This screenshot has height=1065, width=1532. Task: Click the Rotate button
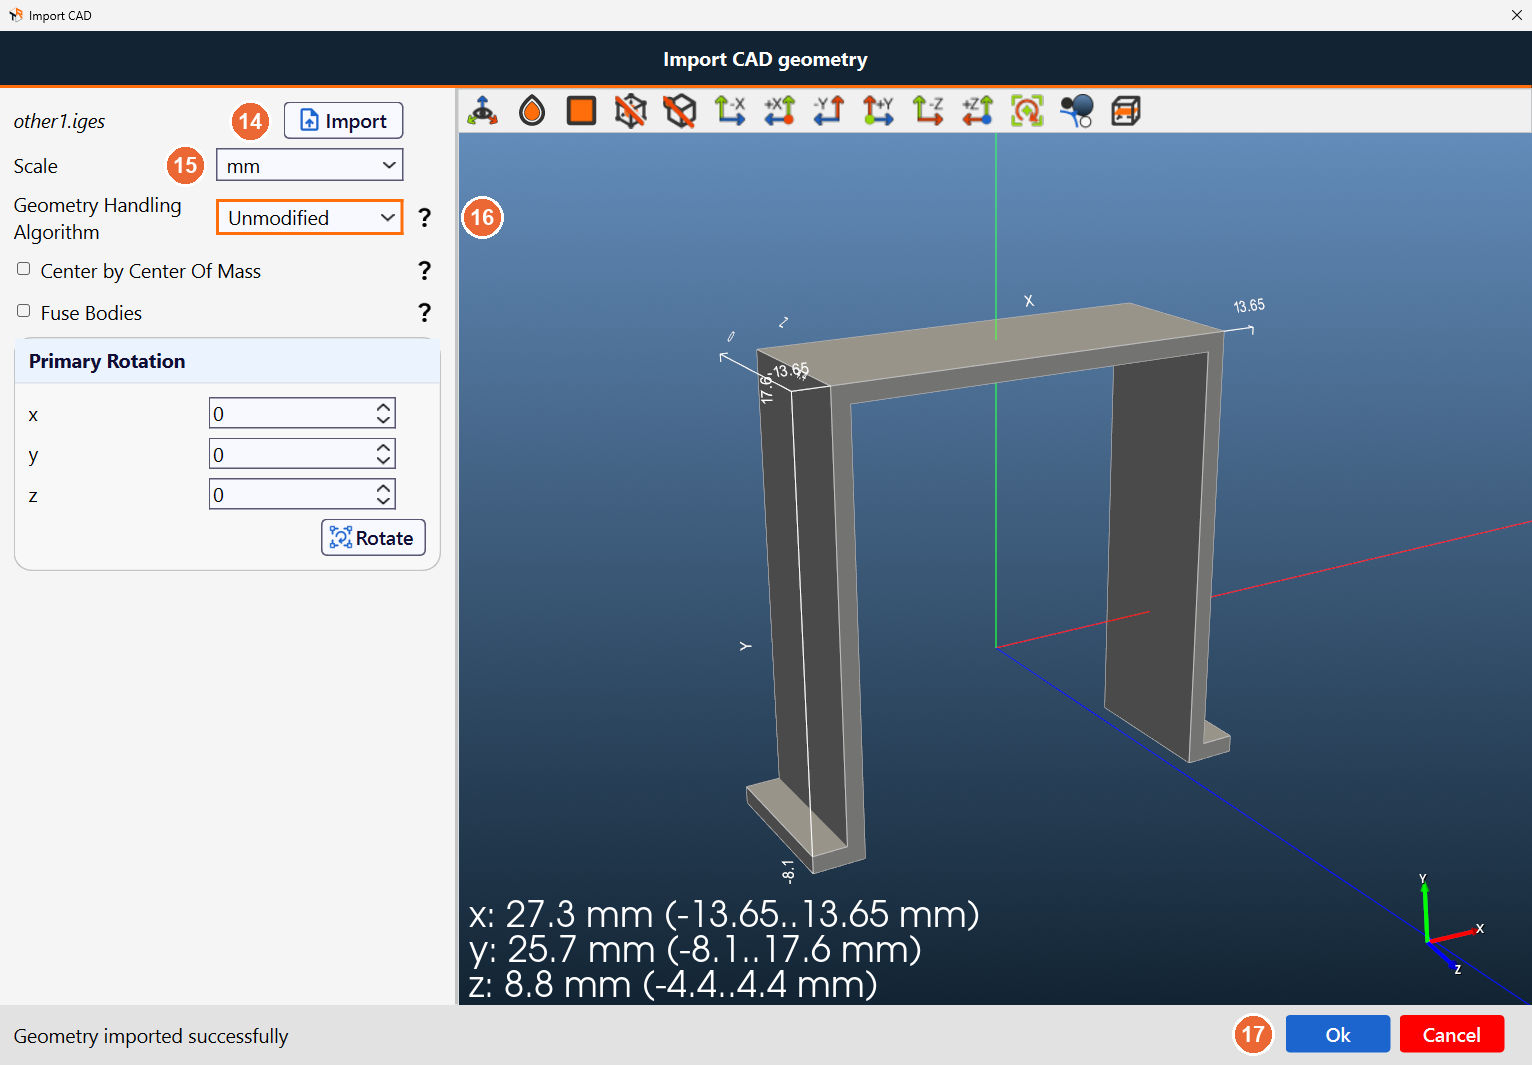pyautogui.click(x=373, y=537)
